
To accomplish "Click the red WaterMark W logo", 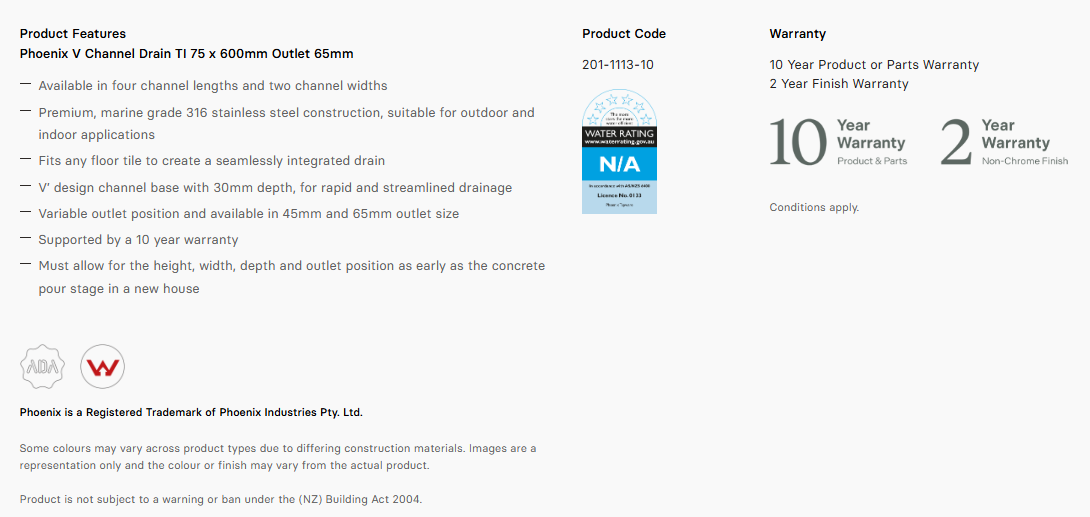I will coord(103,366).
